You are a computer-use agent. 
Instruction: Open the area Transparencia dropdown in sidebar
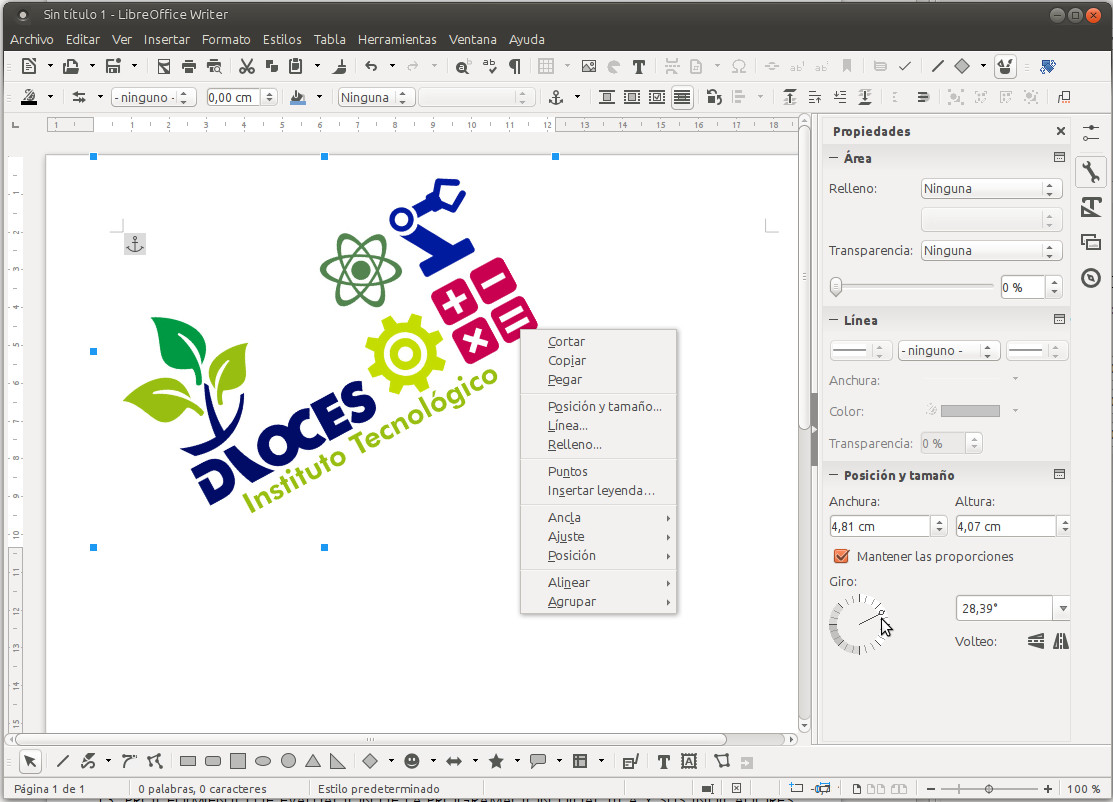[991, 251]
